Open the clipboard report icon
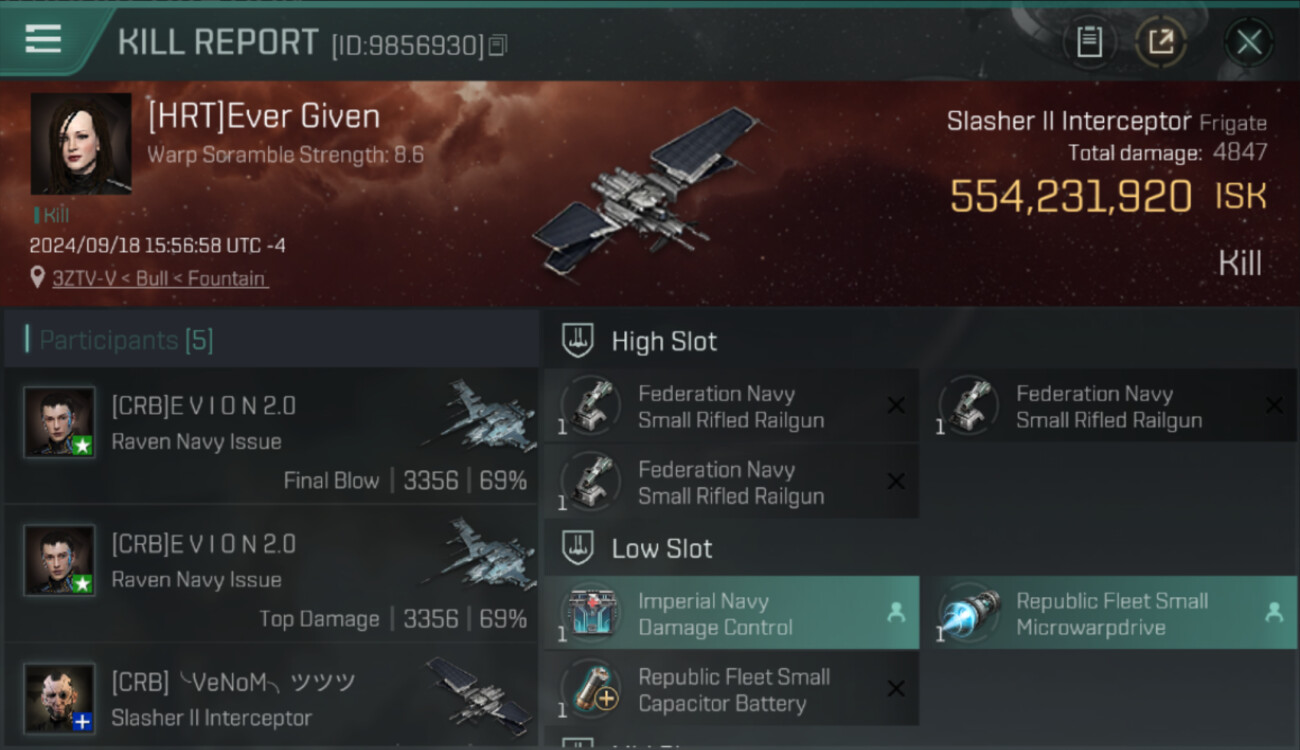 click(x=1089, y=42)
